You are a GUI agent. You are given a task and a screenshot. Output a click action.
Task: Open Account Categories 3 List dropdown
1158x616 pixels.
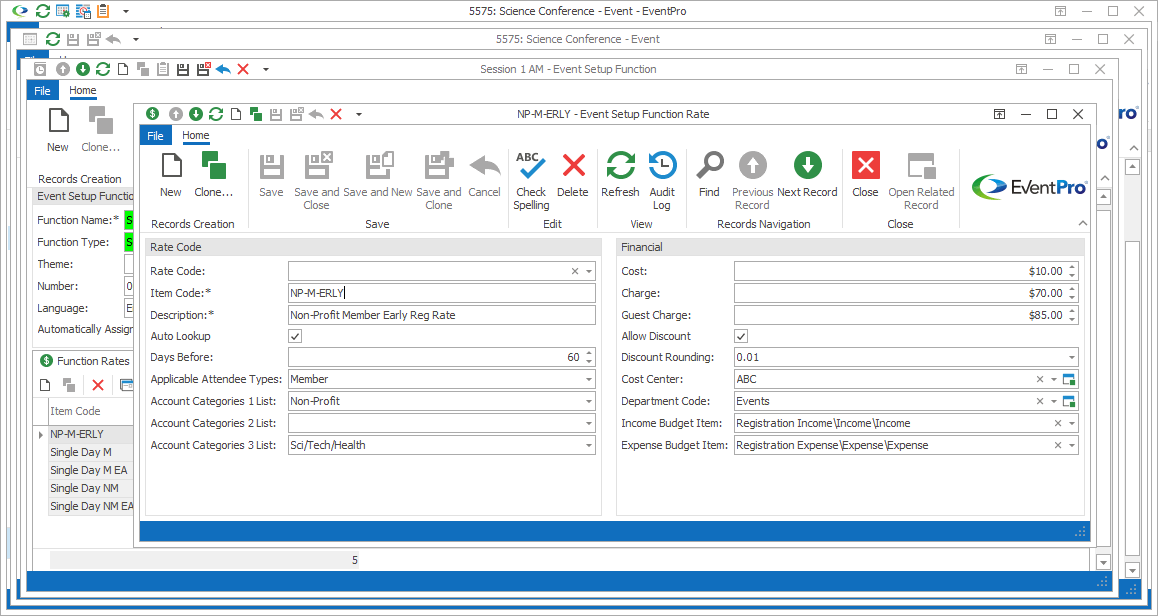pos(589,445)
